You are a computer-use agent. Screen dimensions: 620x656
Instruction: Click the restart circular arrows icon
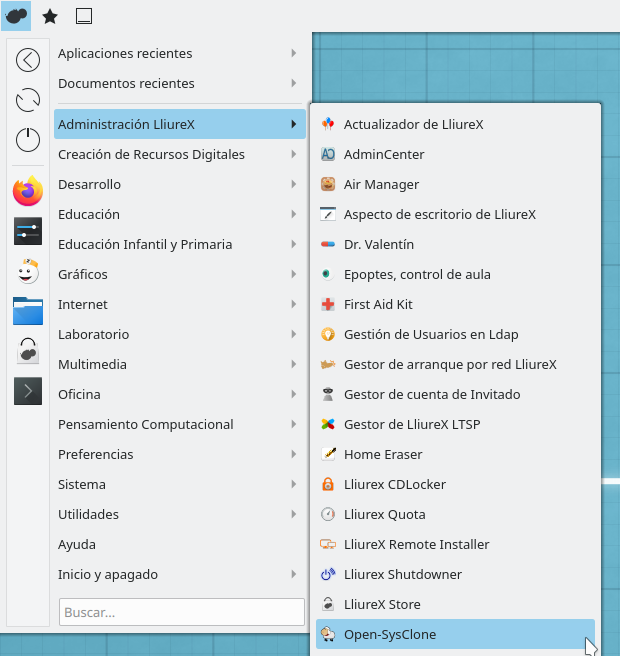coord(28,100)
